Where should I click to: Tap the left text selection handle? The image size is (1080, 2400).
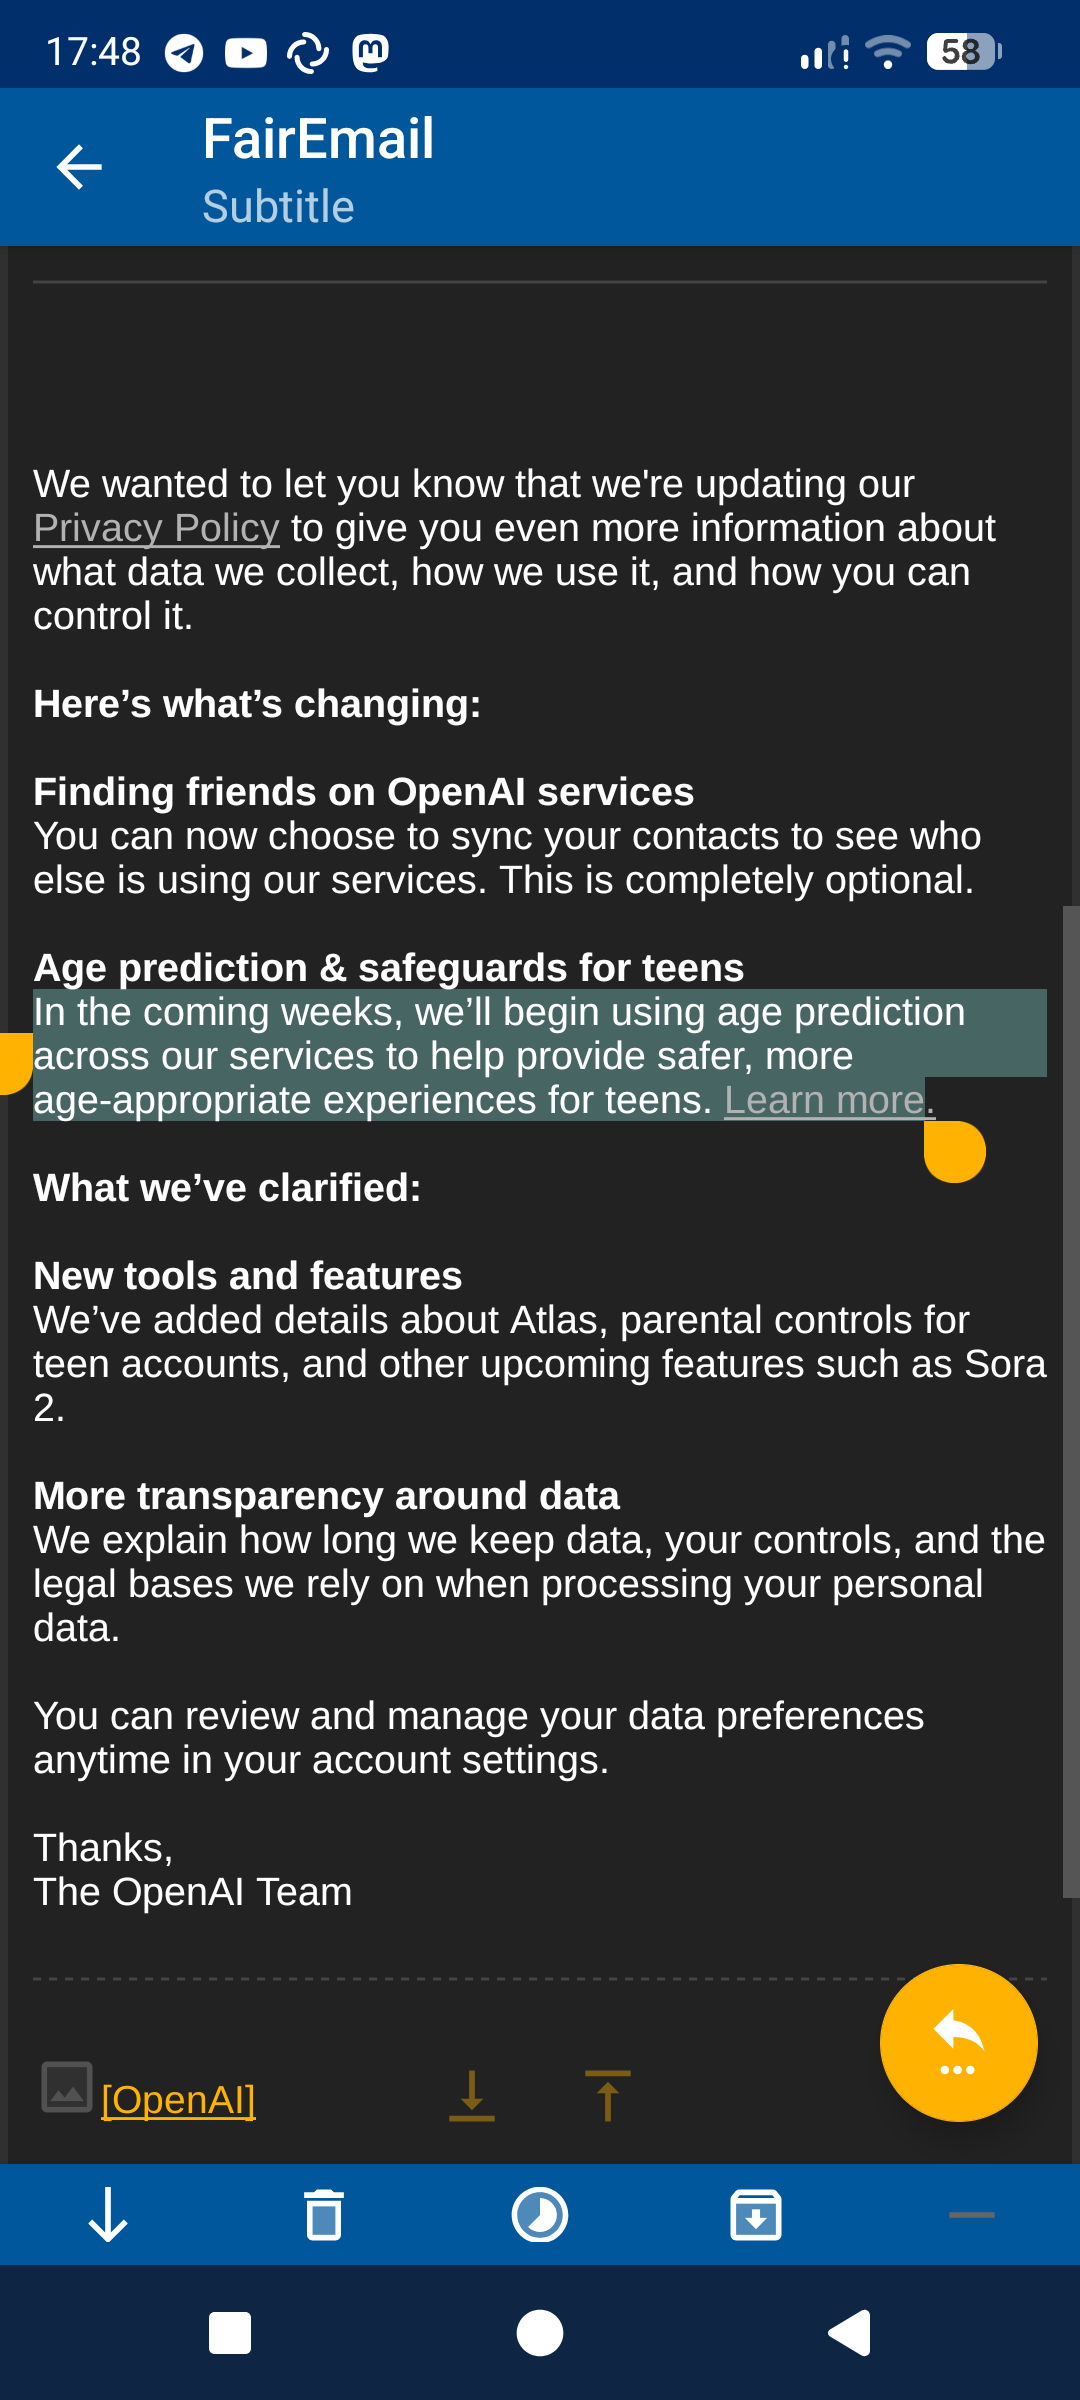(x=14, y=1064)
